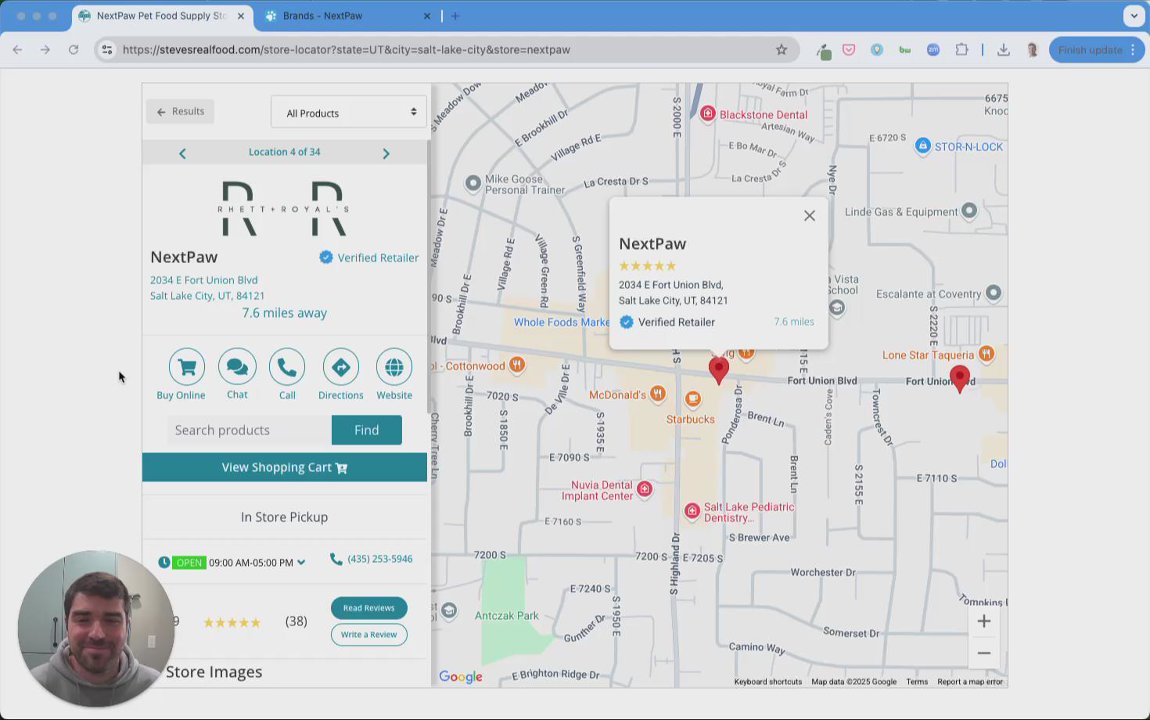Screen dimensions: 1150x720
Task: Click the Call phone icon
Action: 287,367
